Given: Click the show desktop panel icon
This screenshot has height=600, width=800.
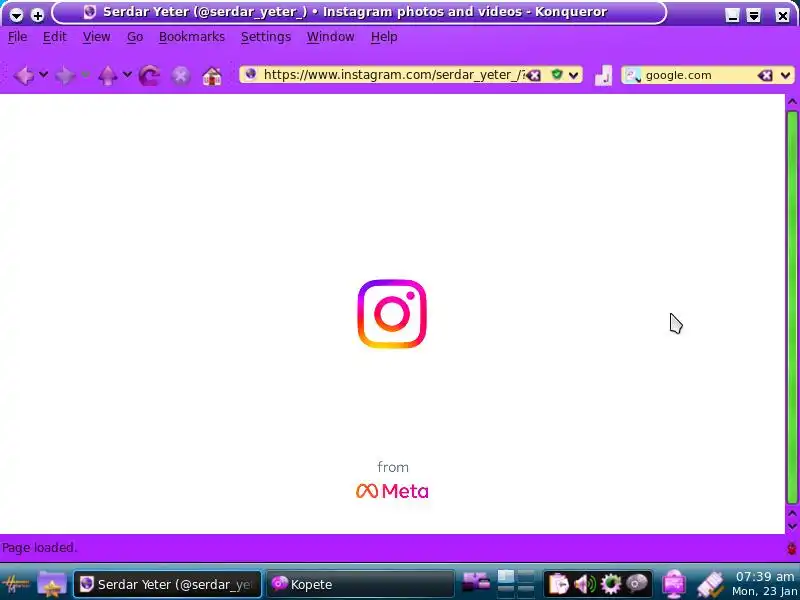Looking at the screenshot, I should (476, 582).
